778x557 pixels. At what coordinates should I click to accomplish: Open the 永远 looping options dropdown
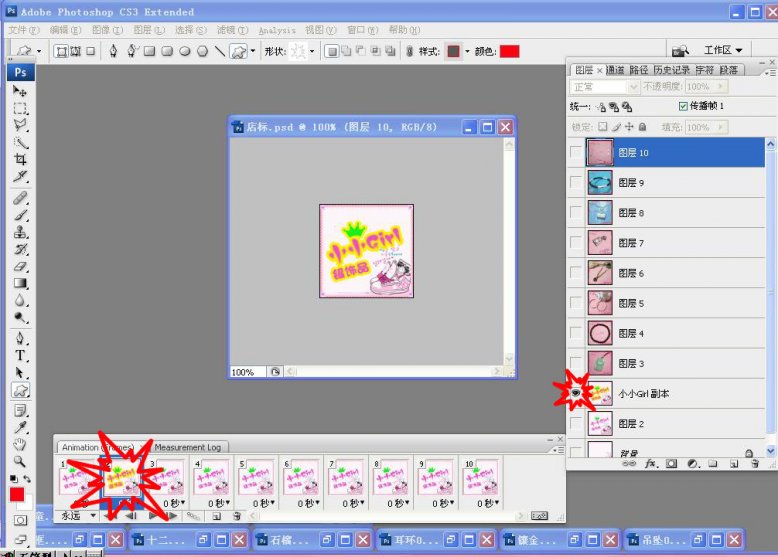78,516
